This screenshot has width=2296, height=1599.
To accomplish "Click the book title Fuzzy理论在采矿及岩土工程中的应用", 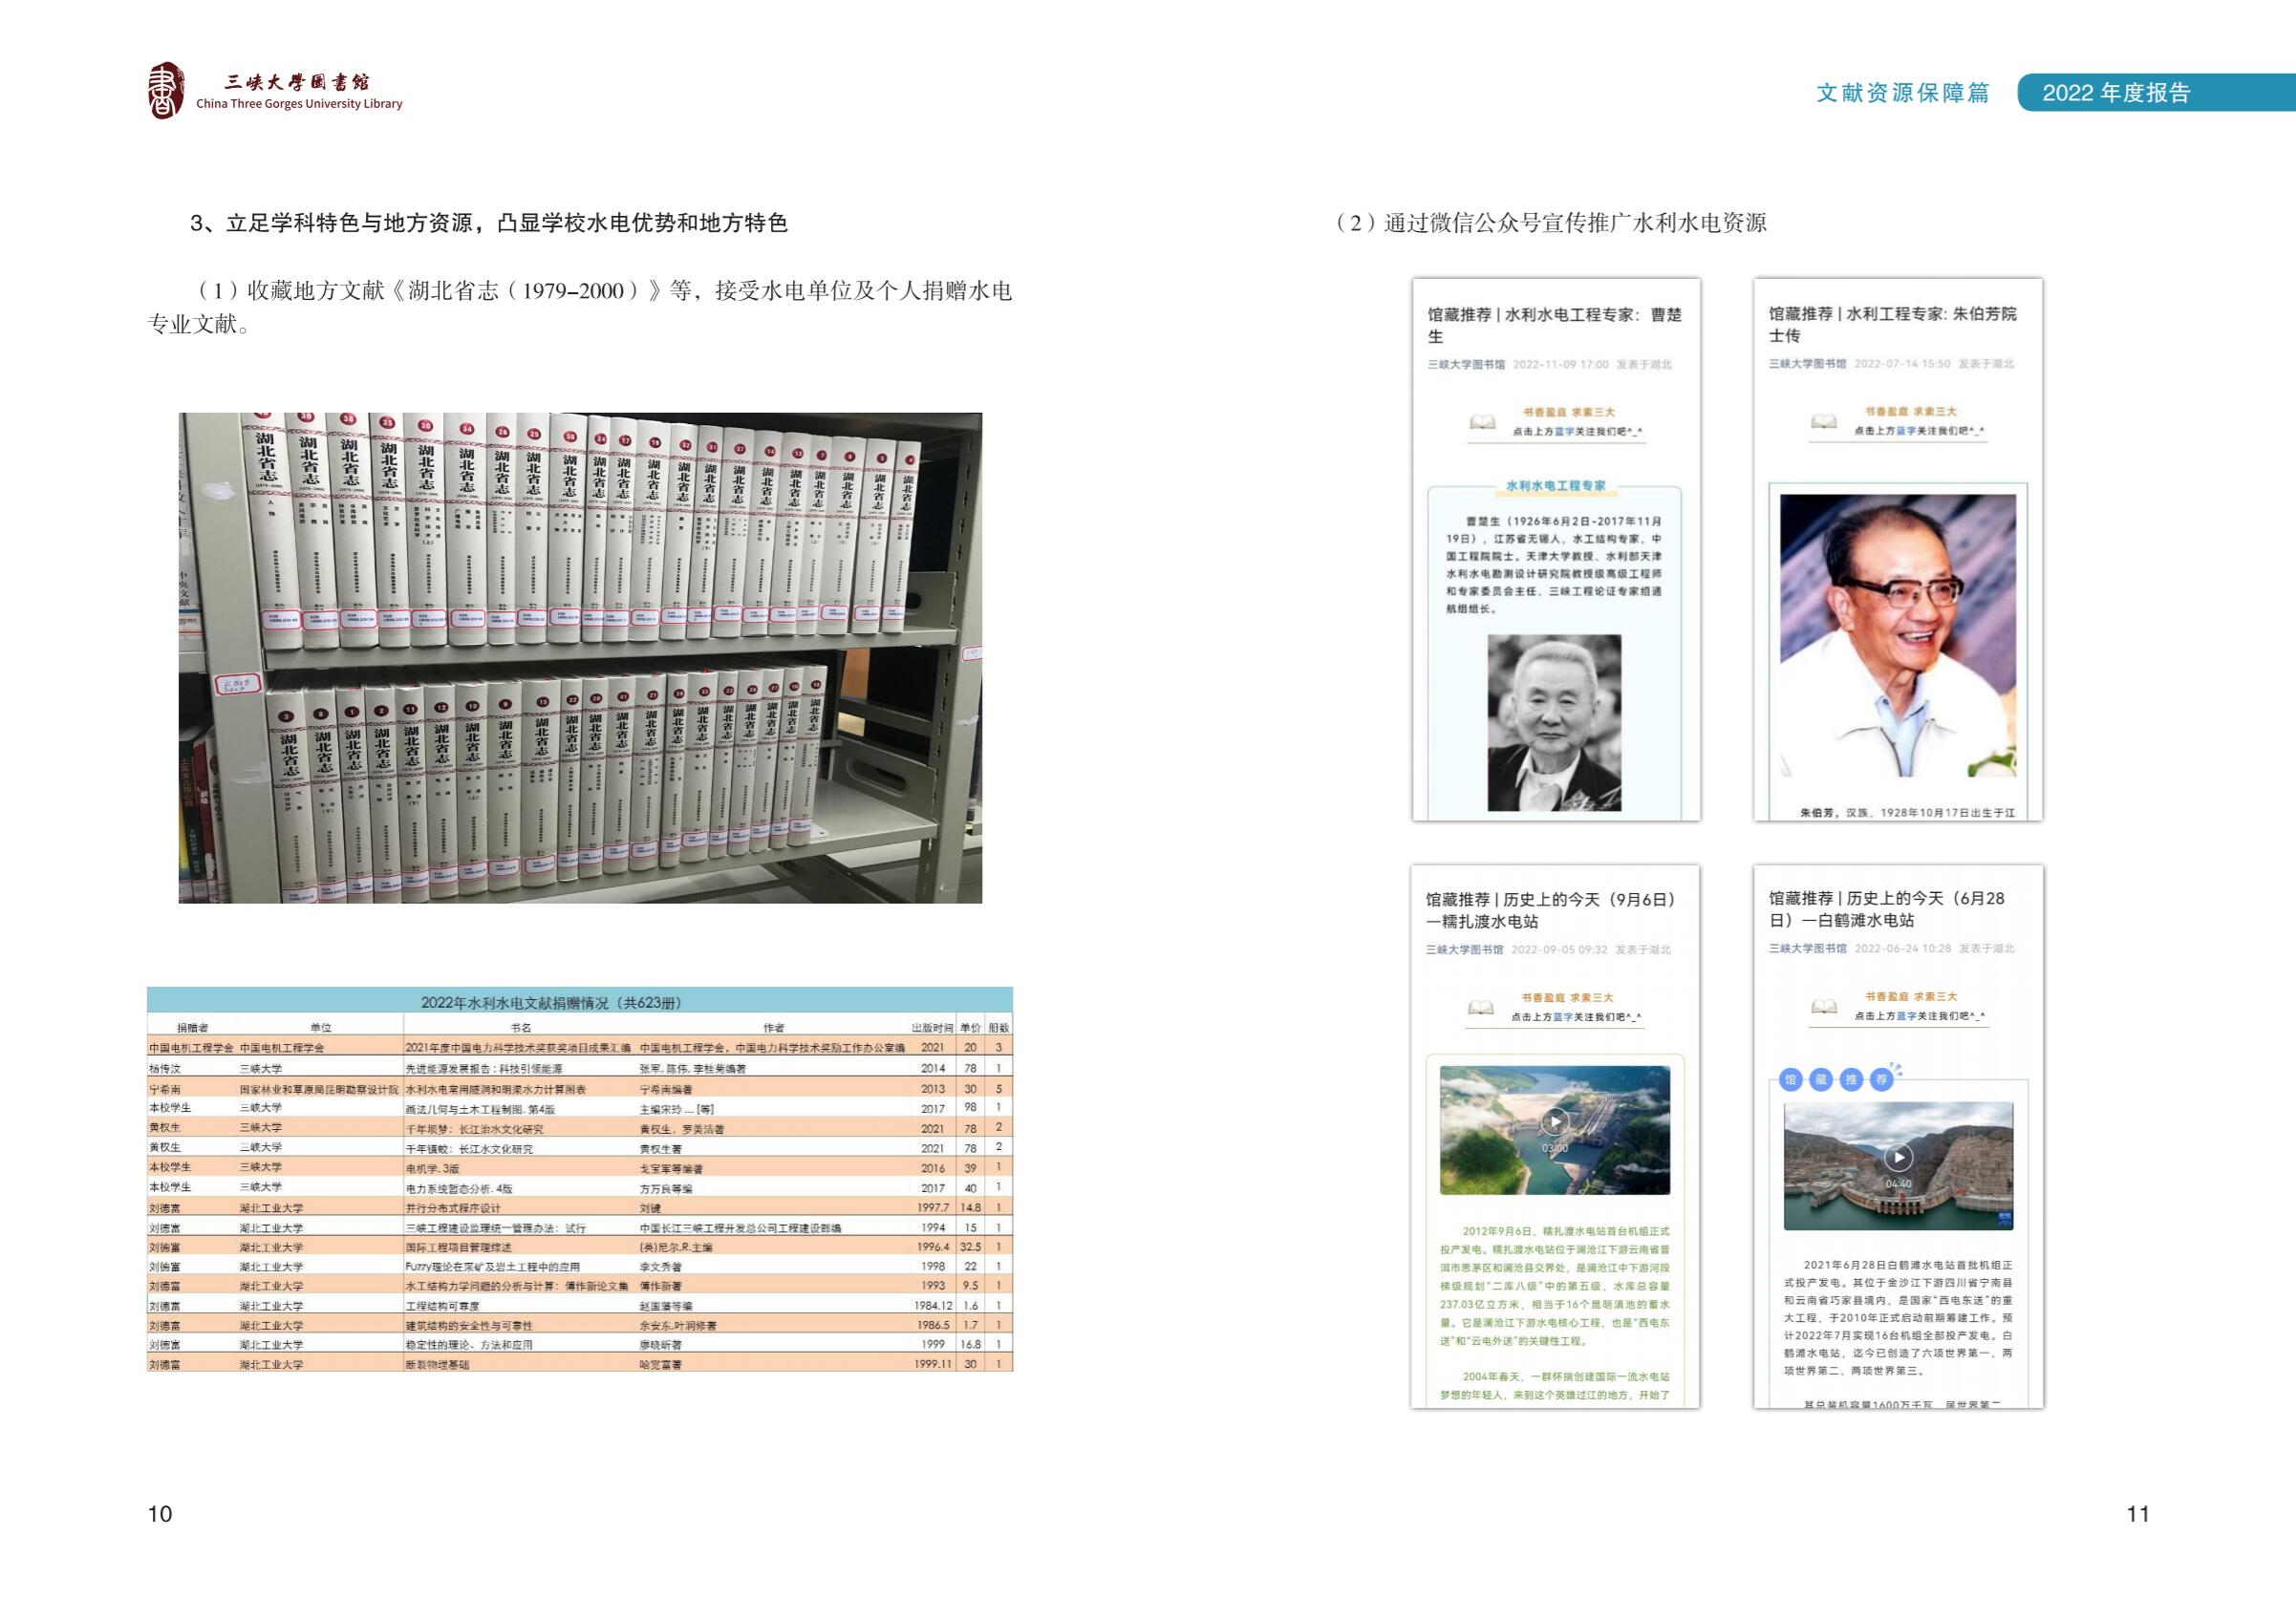I will [491, 1266].
